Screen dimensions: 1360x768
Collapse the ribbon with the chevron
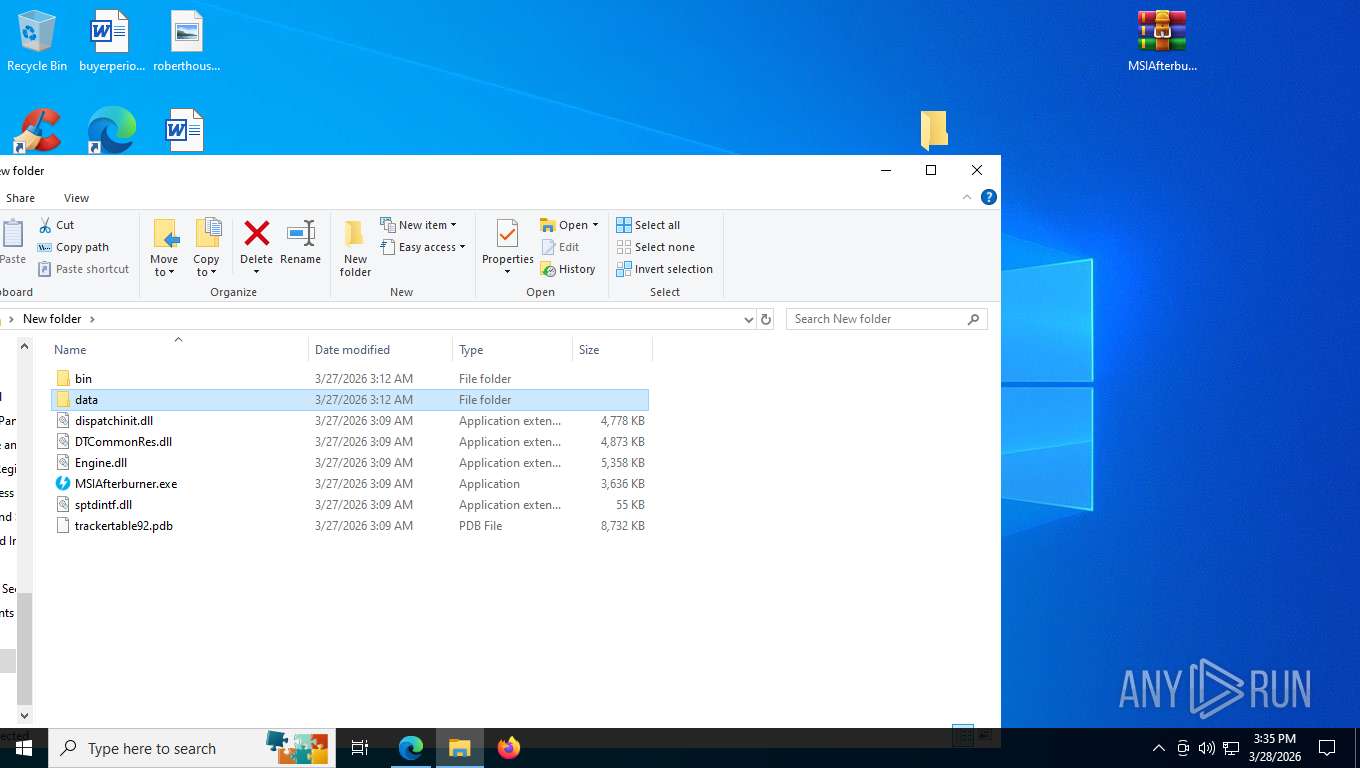pos(967,198)
